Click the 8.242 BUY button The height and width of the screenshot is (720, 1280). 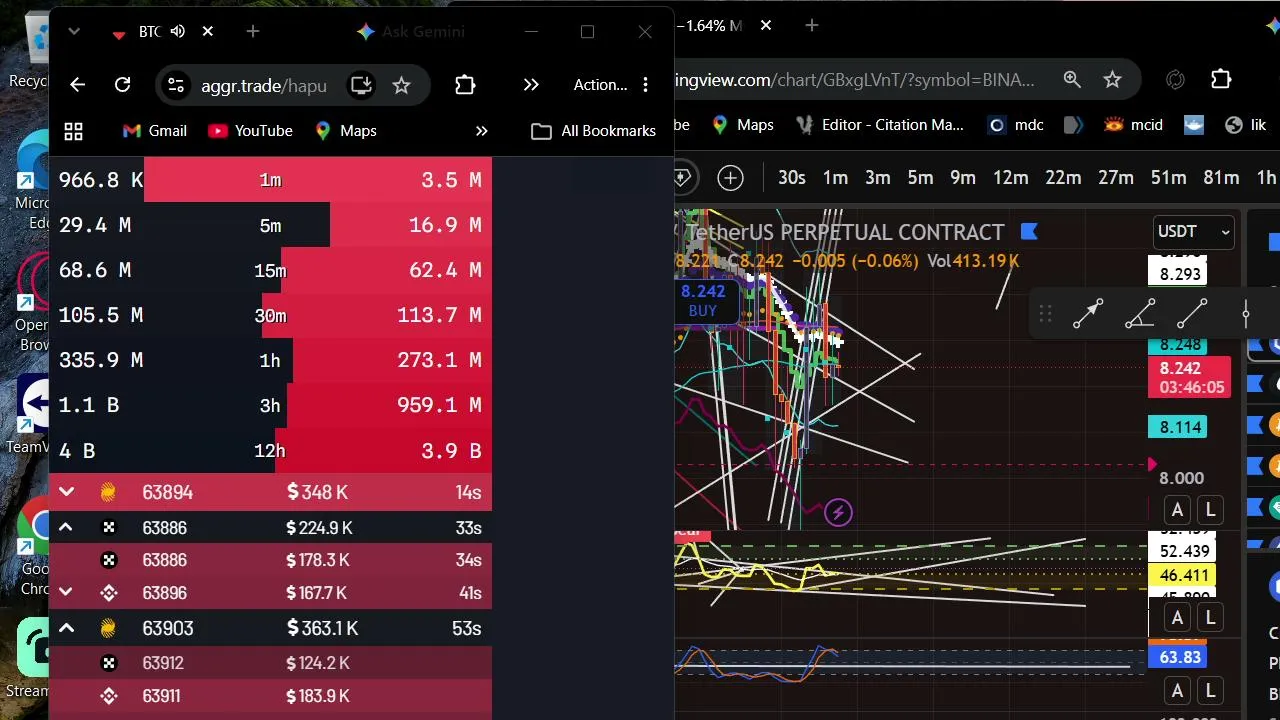pyautogui.click(x=703, y=300)
